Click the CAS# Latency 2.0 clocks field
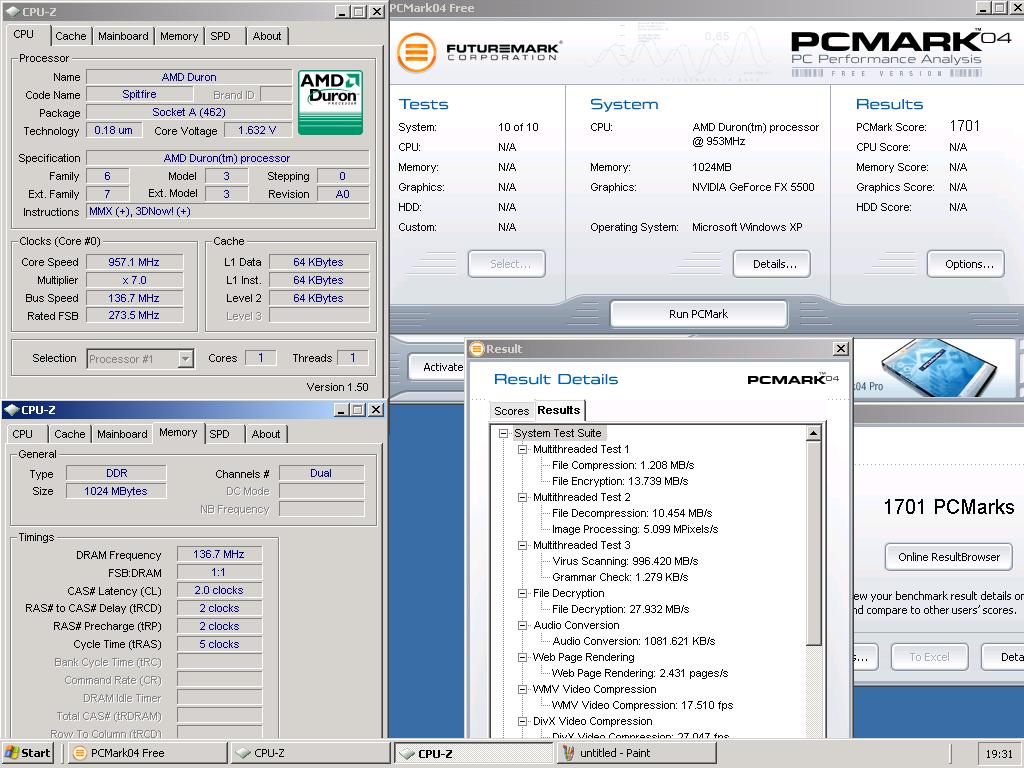Screen dimensions: 1024x768 (x=219, y=590)
